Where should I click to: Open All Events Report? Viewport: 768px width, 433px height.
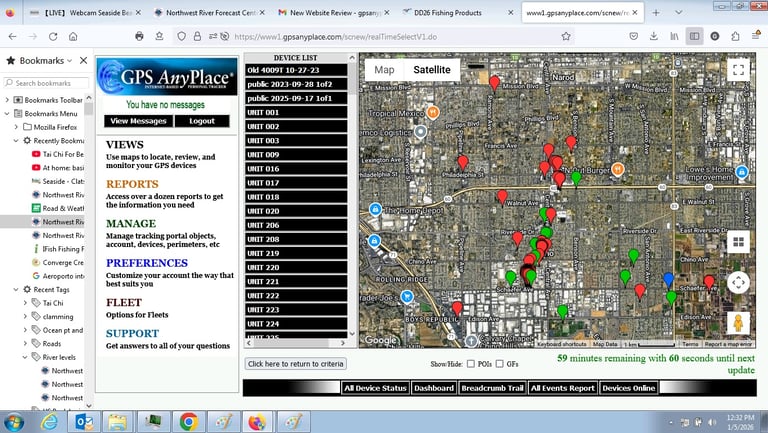pyautogui.click(x=563, y=388)
